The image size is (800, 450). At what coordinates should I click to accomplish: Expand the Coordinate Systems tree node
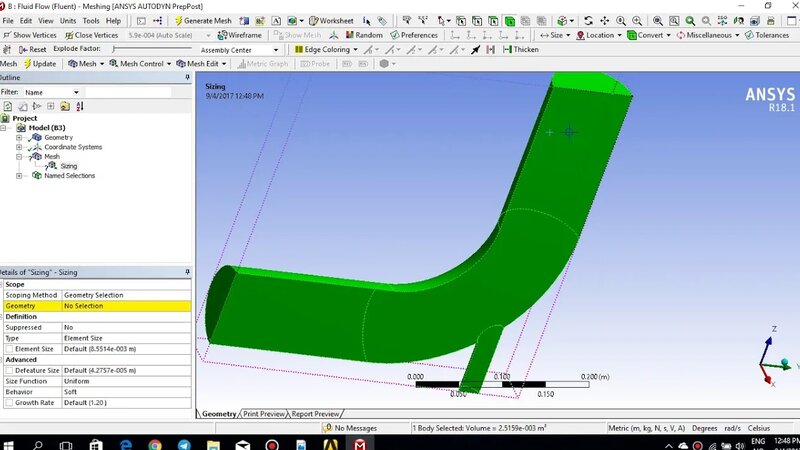[19, 147]
